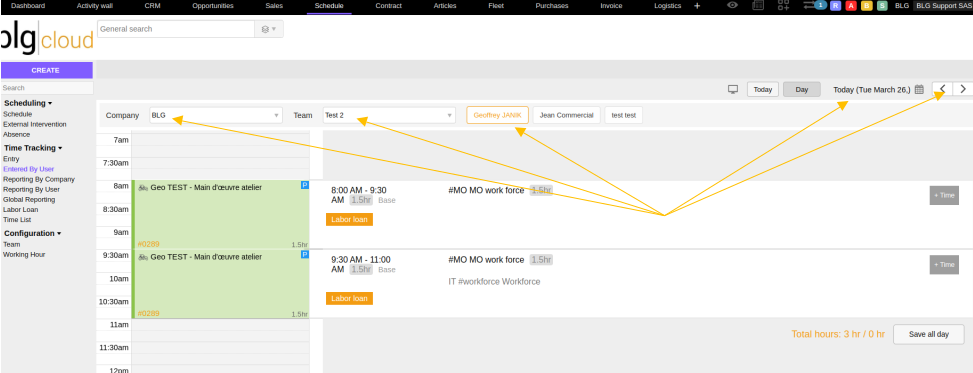Viewport: 973px width, 373px height.
Task: Click + Time for 9:30 AM entry
Action: point(944,264)
